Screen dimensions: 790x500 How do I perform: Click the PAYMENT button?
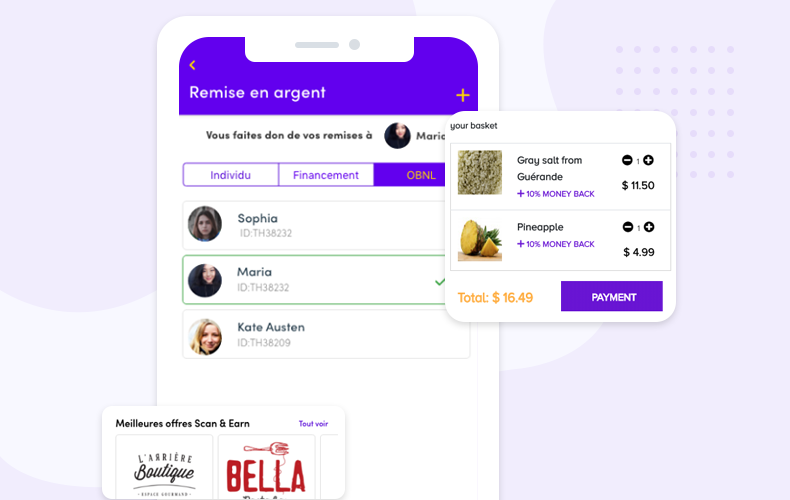612,296
